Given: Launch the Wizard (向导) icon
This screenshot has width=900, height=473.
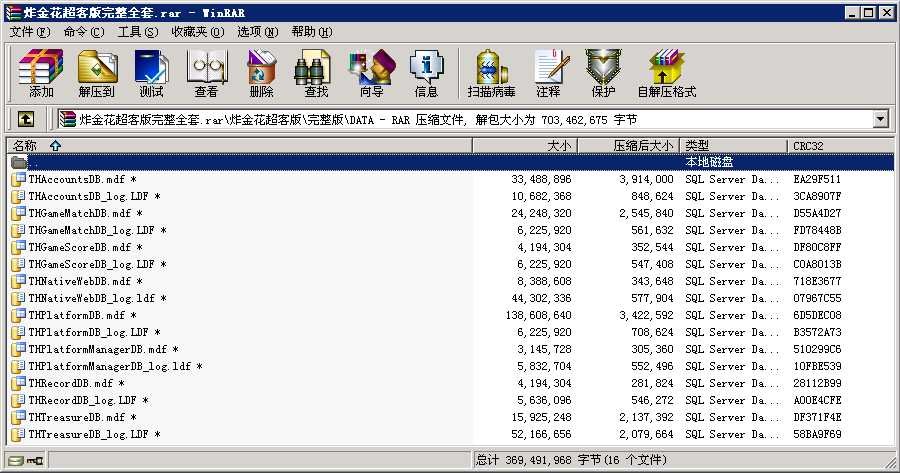Looking at the screenshot, I should click(371, 73).
